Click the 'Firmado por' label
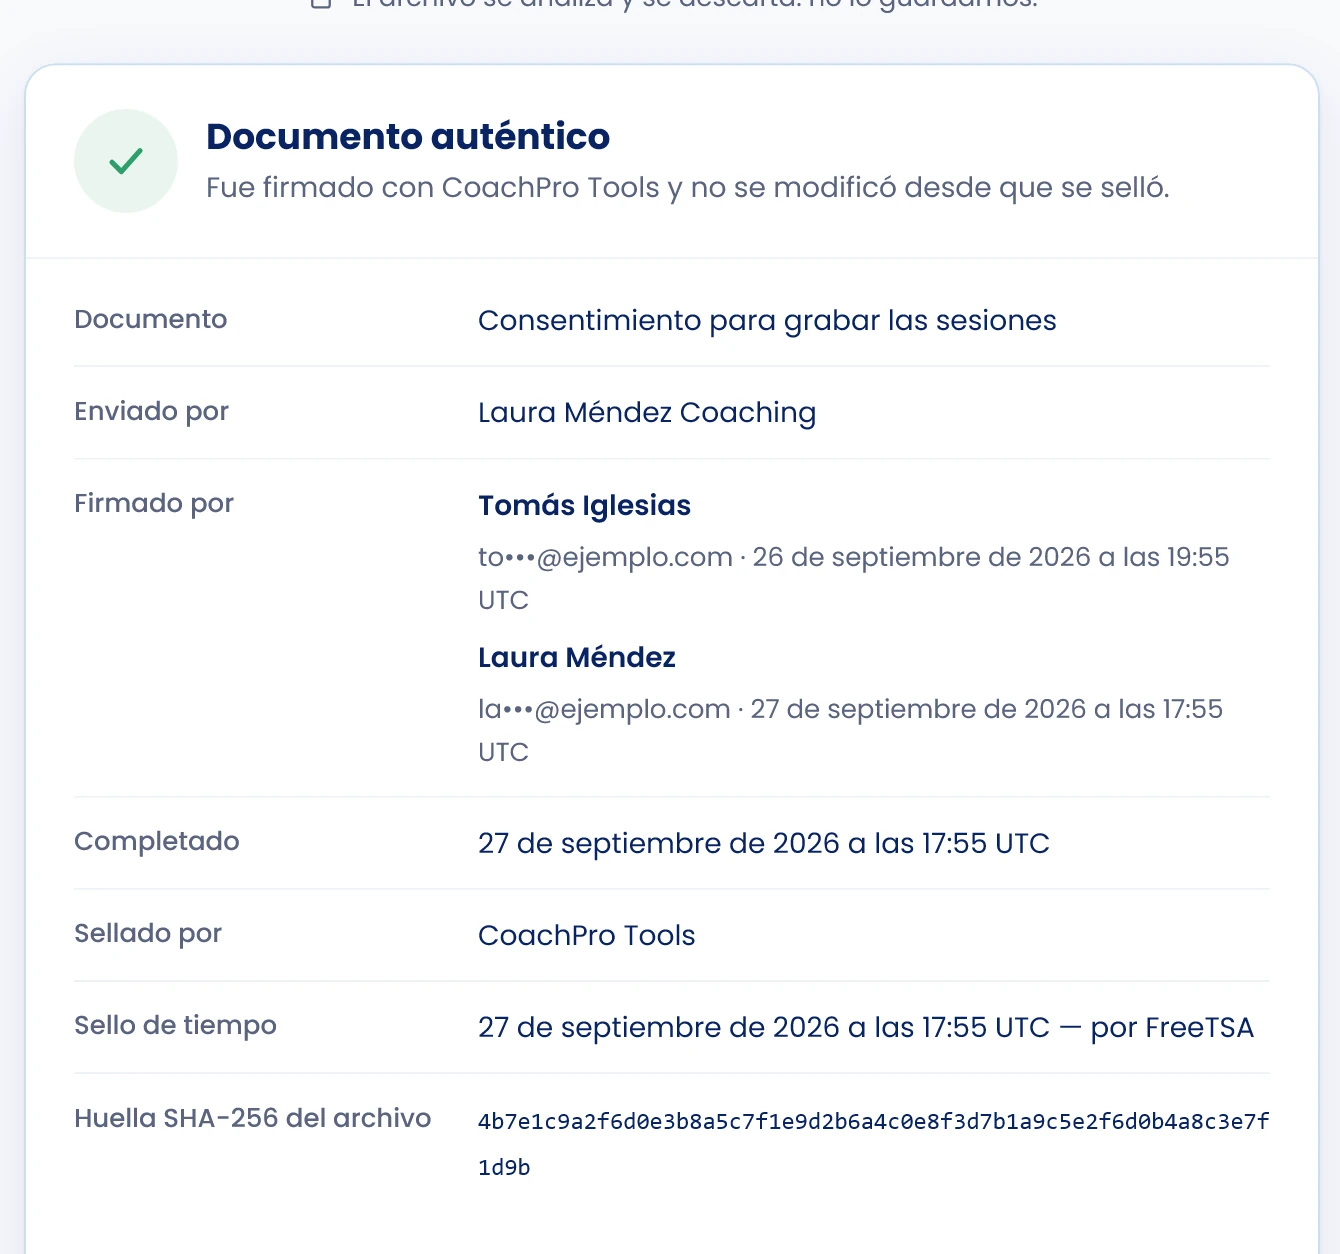The image size is (1340, 1254). (154, 503)
